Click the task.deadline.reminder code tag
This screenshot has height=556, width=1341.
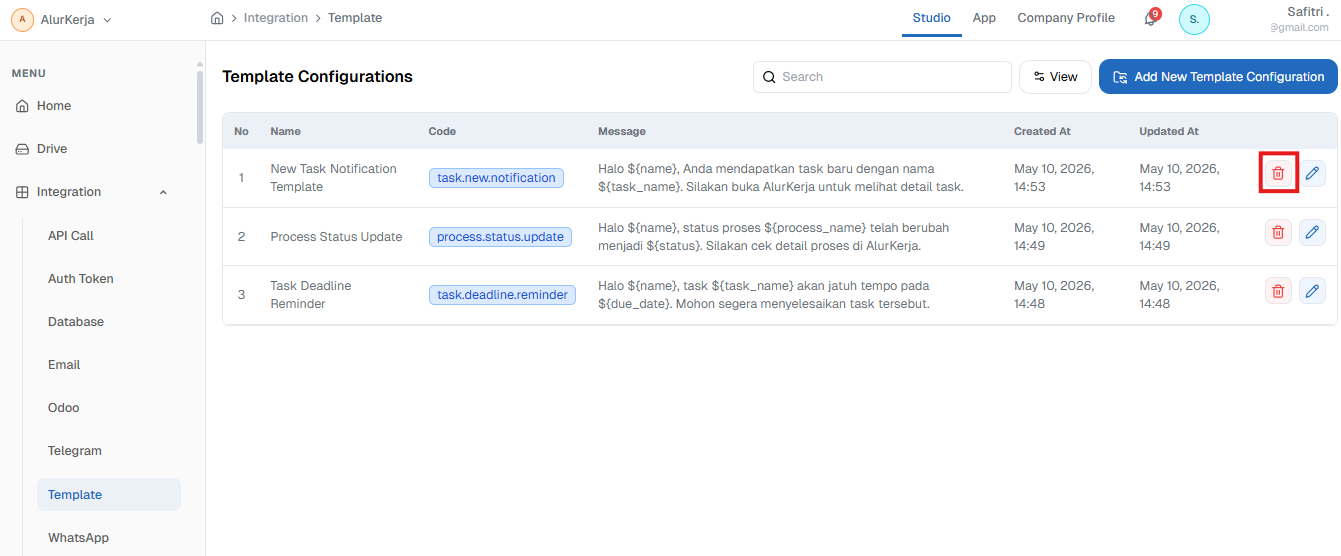point(502,295)
